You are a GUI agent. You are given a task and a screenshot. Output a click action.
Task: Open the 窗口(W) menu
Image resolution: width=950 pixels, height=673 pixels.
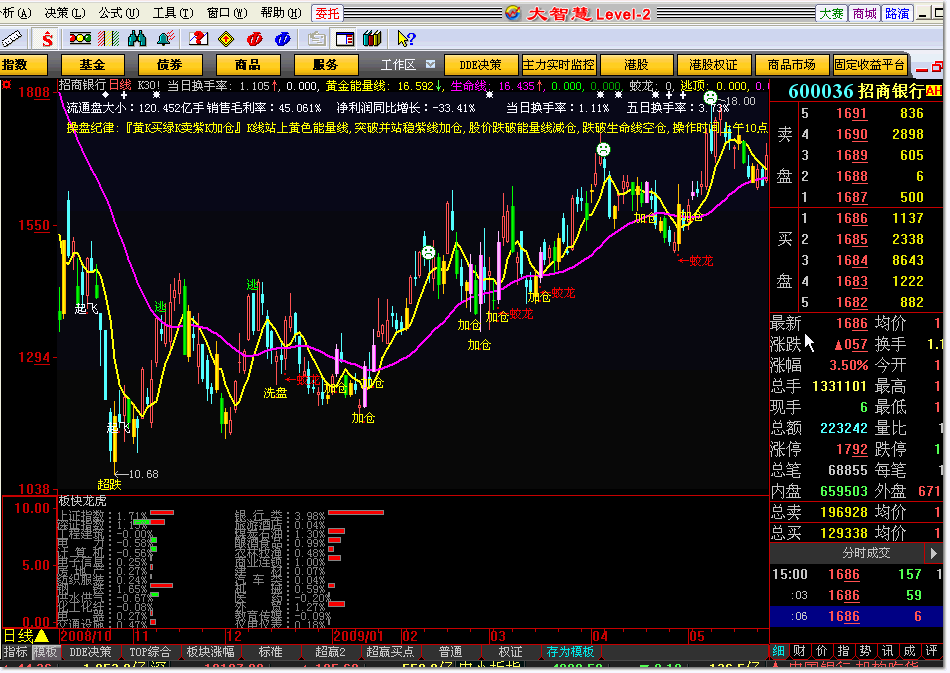point(227,13)
